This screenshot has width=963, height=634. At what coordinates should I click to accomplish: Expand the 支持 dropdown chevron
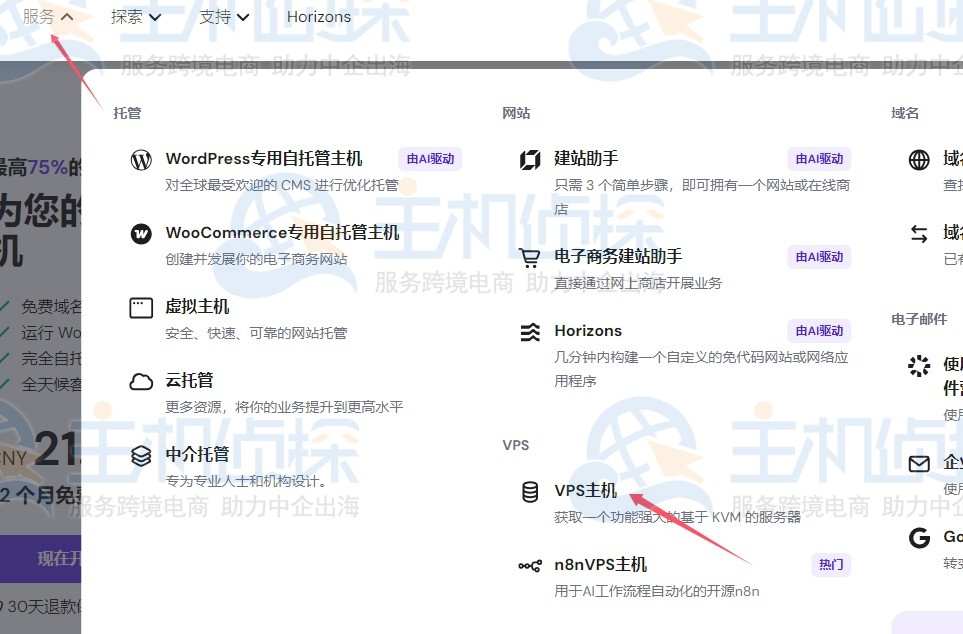[x=243, y=17]
